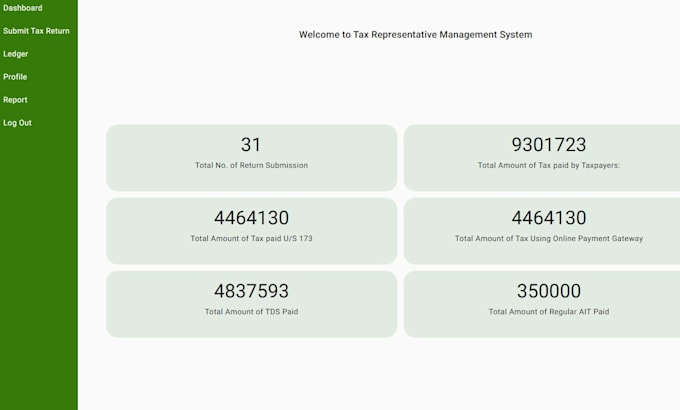
Task: Click the Online Payment Gateway tax card
Action: tap(542, 231)
